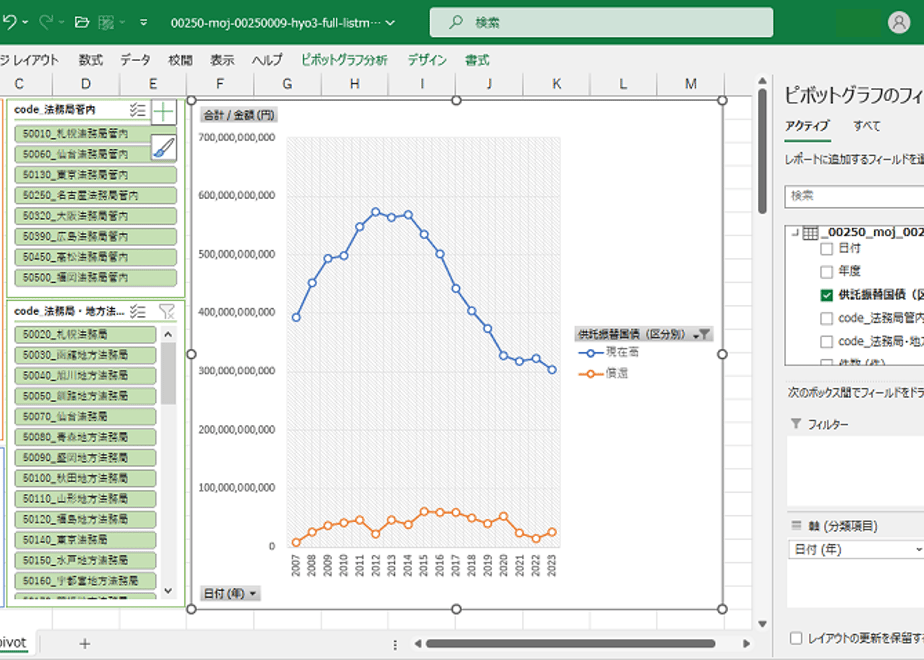This screenshot has height=660, width=924.
Task: Click the slicer list scroll-down arrow
Action: pos(169,590)
